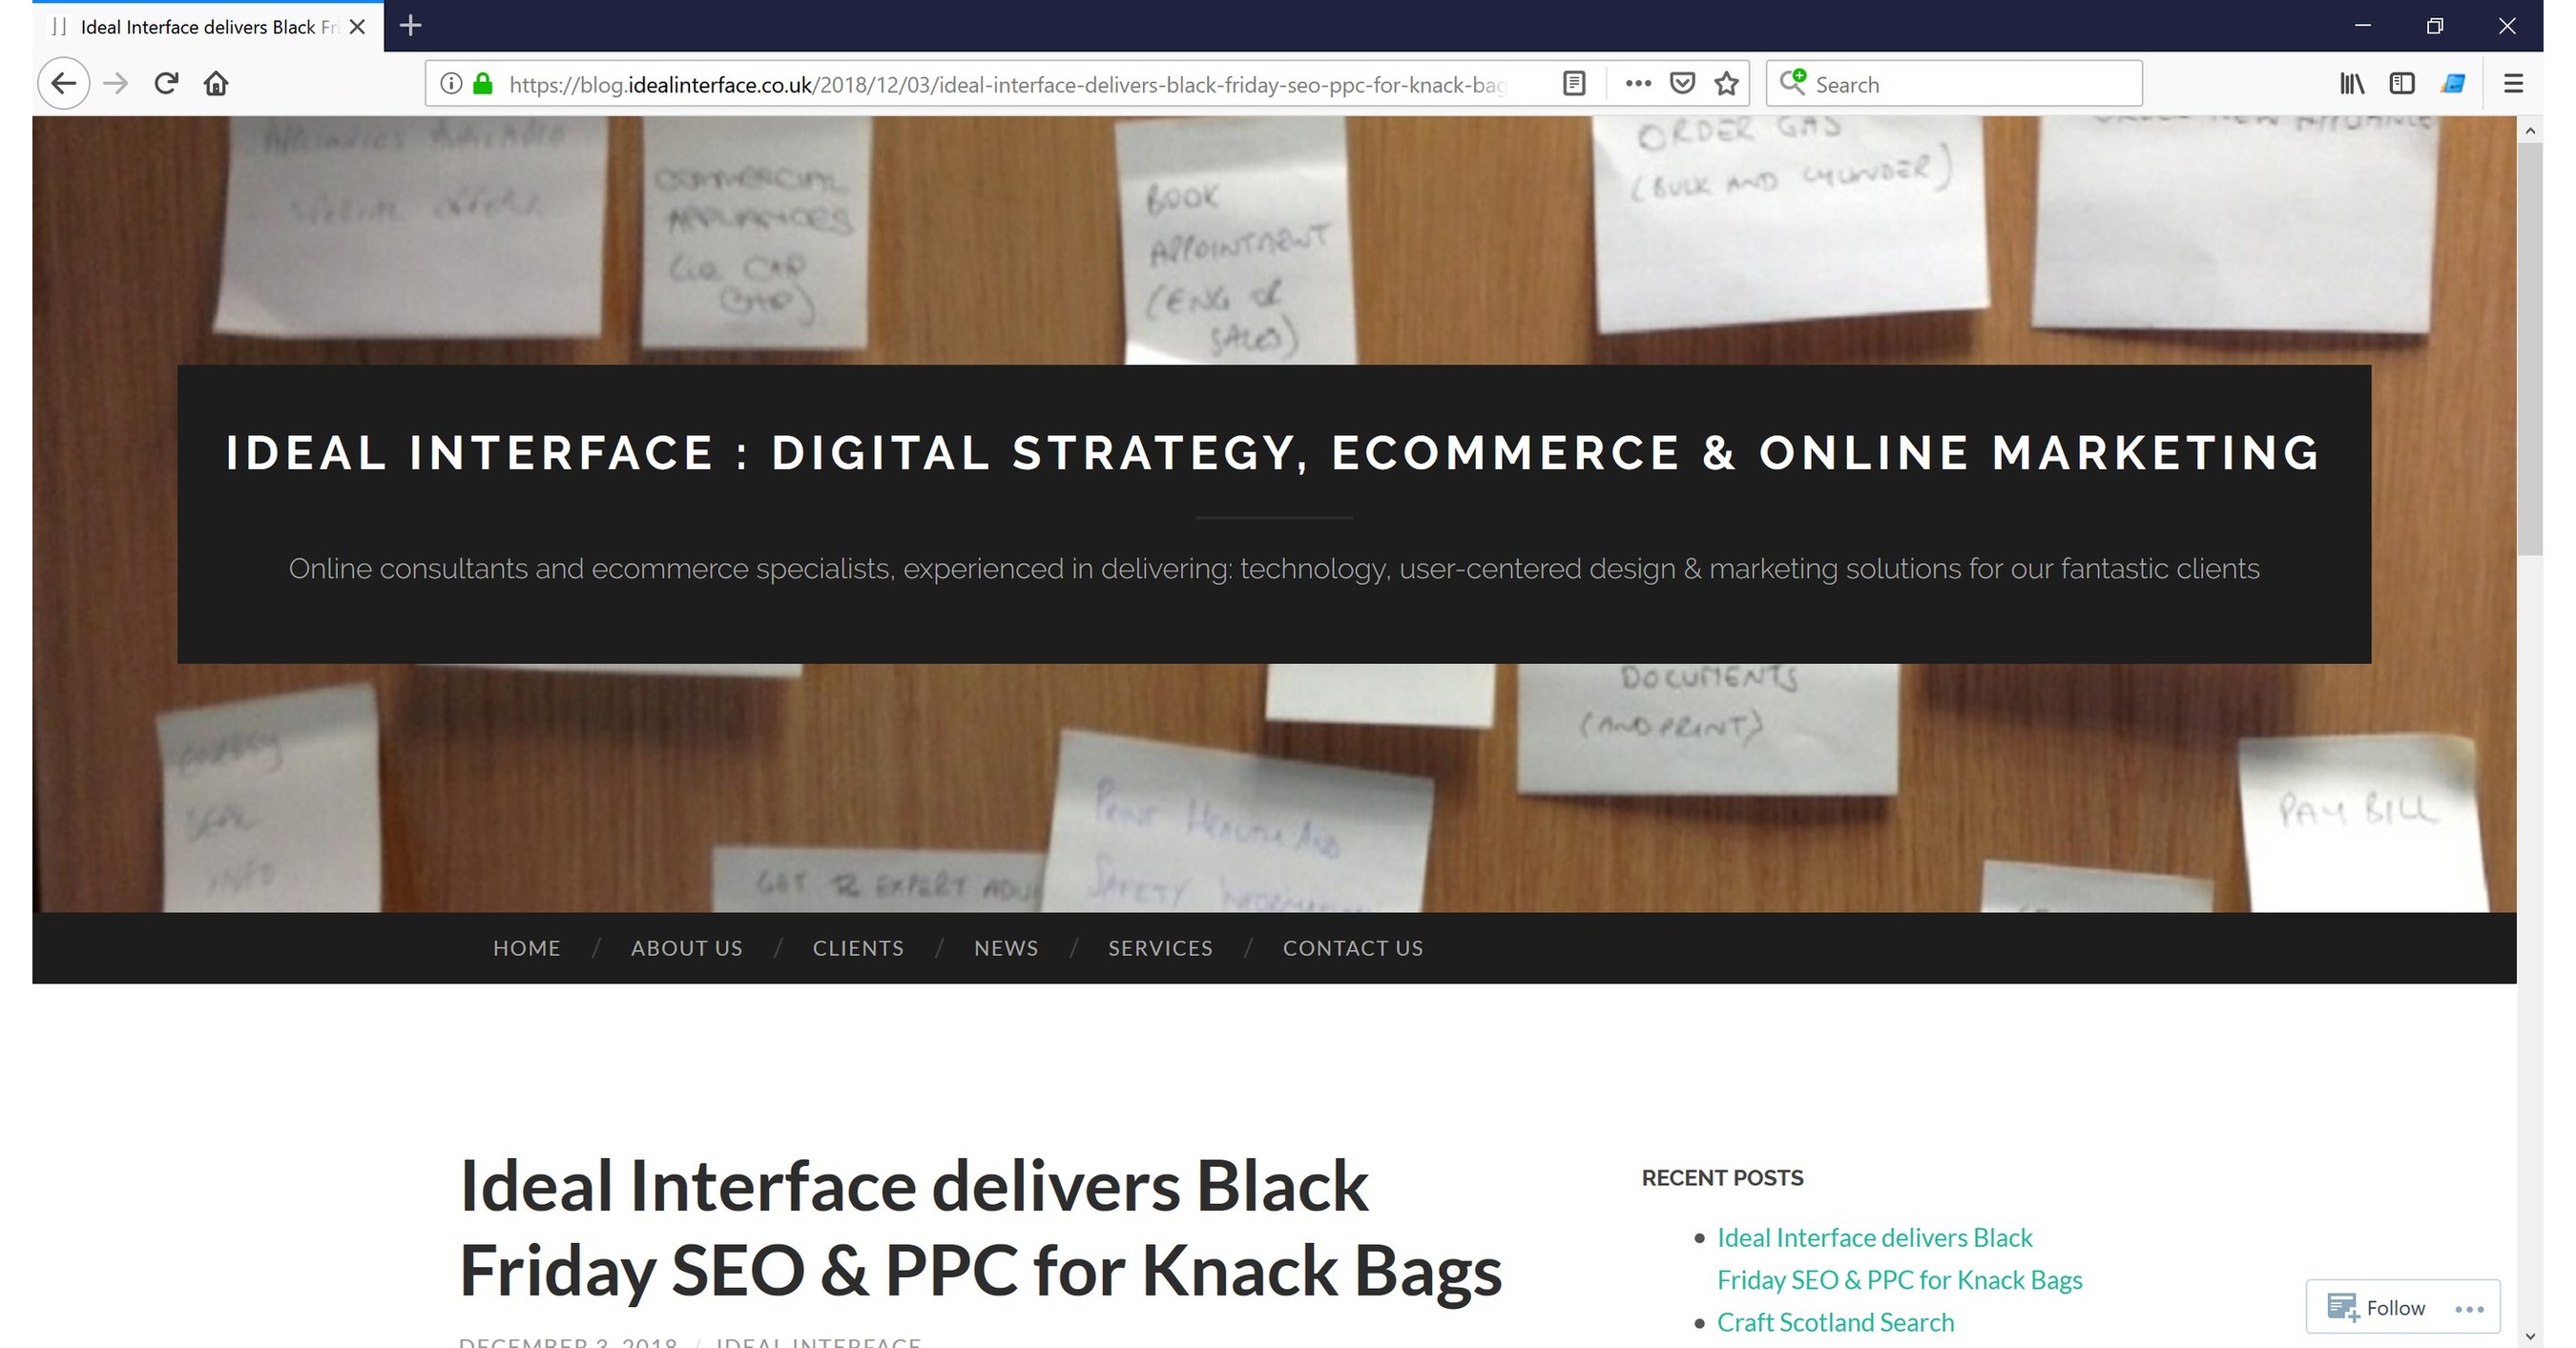The image size is (2576, 1348).
Task: Toggle the sidebars icon
Action: coord(2402,84)
